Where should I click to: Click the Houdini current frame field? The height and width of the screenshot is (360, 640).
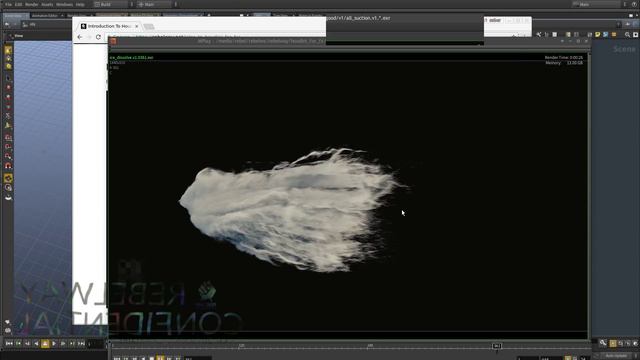[x=97, y=344]
